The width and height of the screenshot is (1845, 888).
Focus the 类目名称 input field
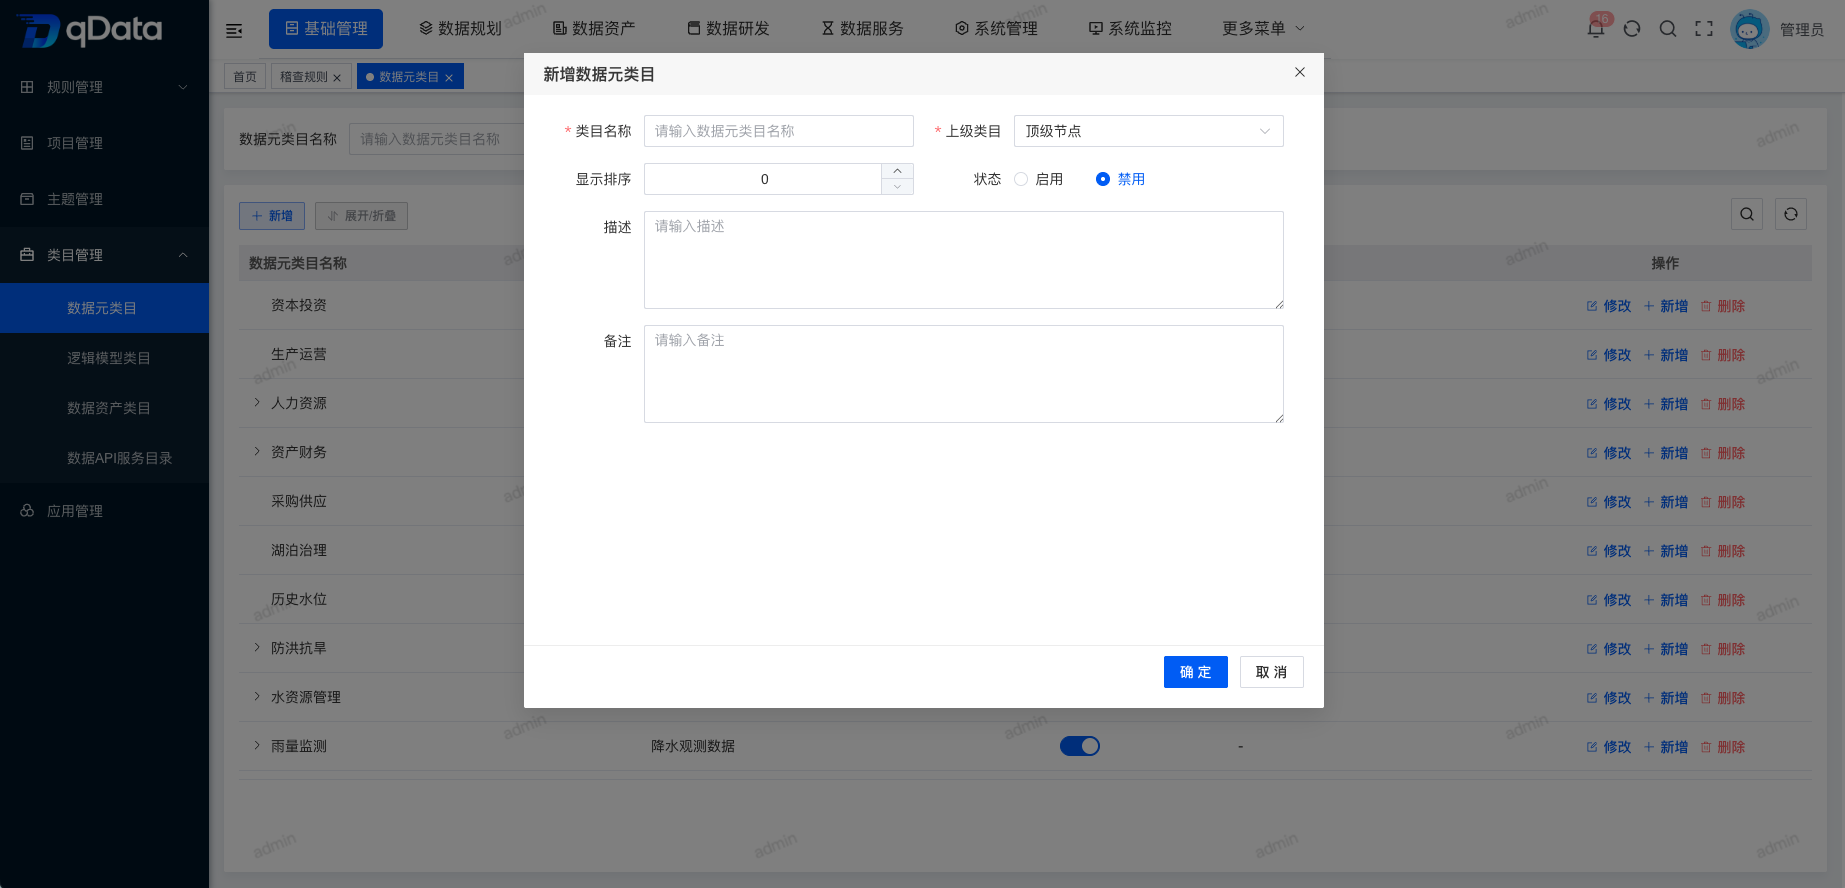779,131
